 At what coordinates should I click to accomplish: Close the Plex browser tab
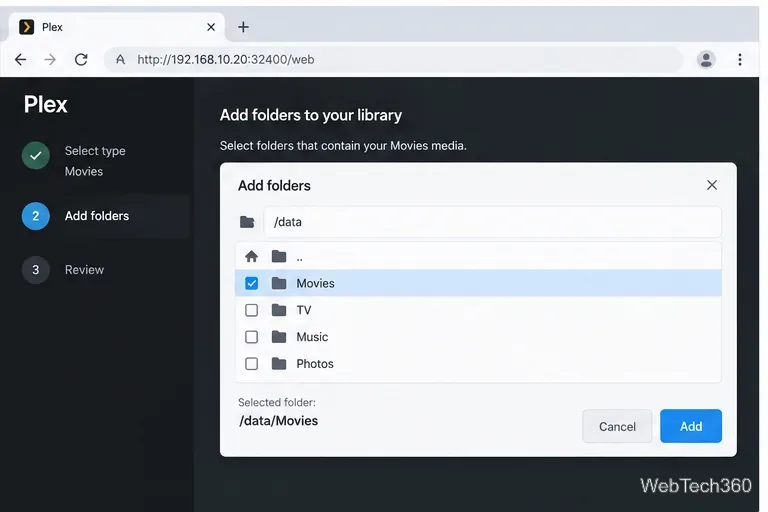click(211, 27)
